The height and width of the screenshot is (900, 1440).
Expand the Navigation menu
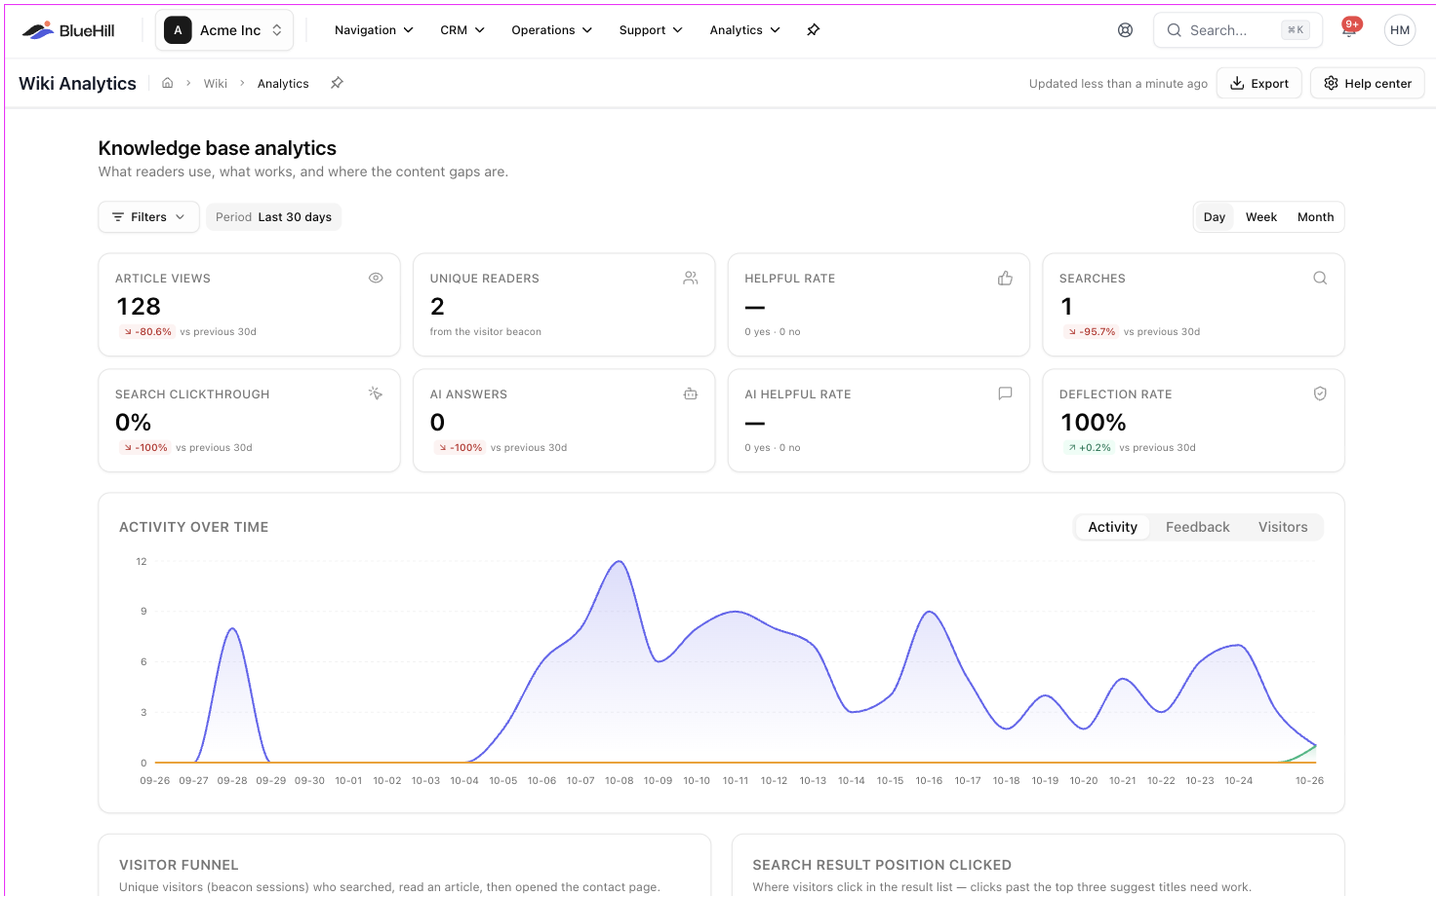click(x=374, y=30)
